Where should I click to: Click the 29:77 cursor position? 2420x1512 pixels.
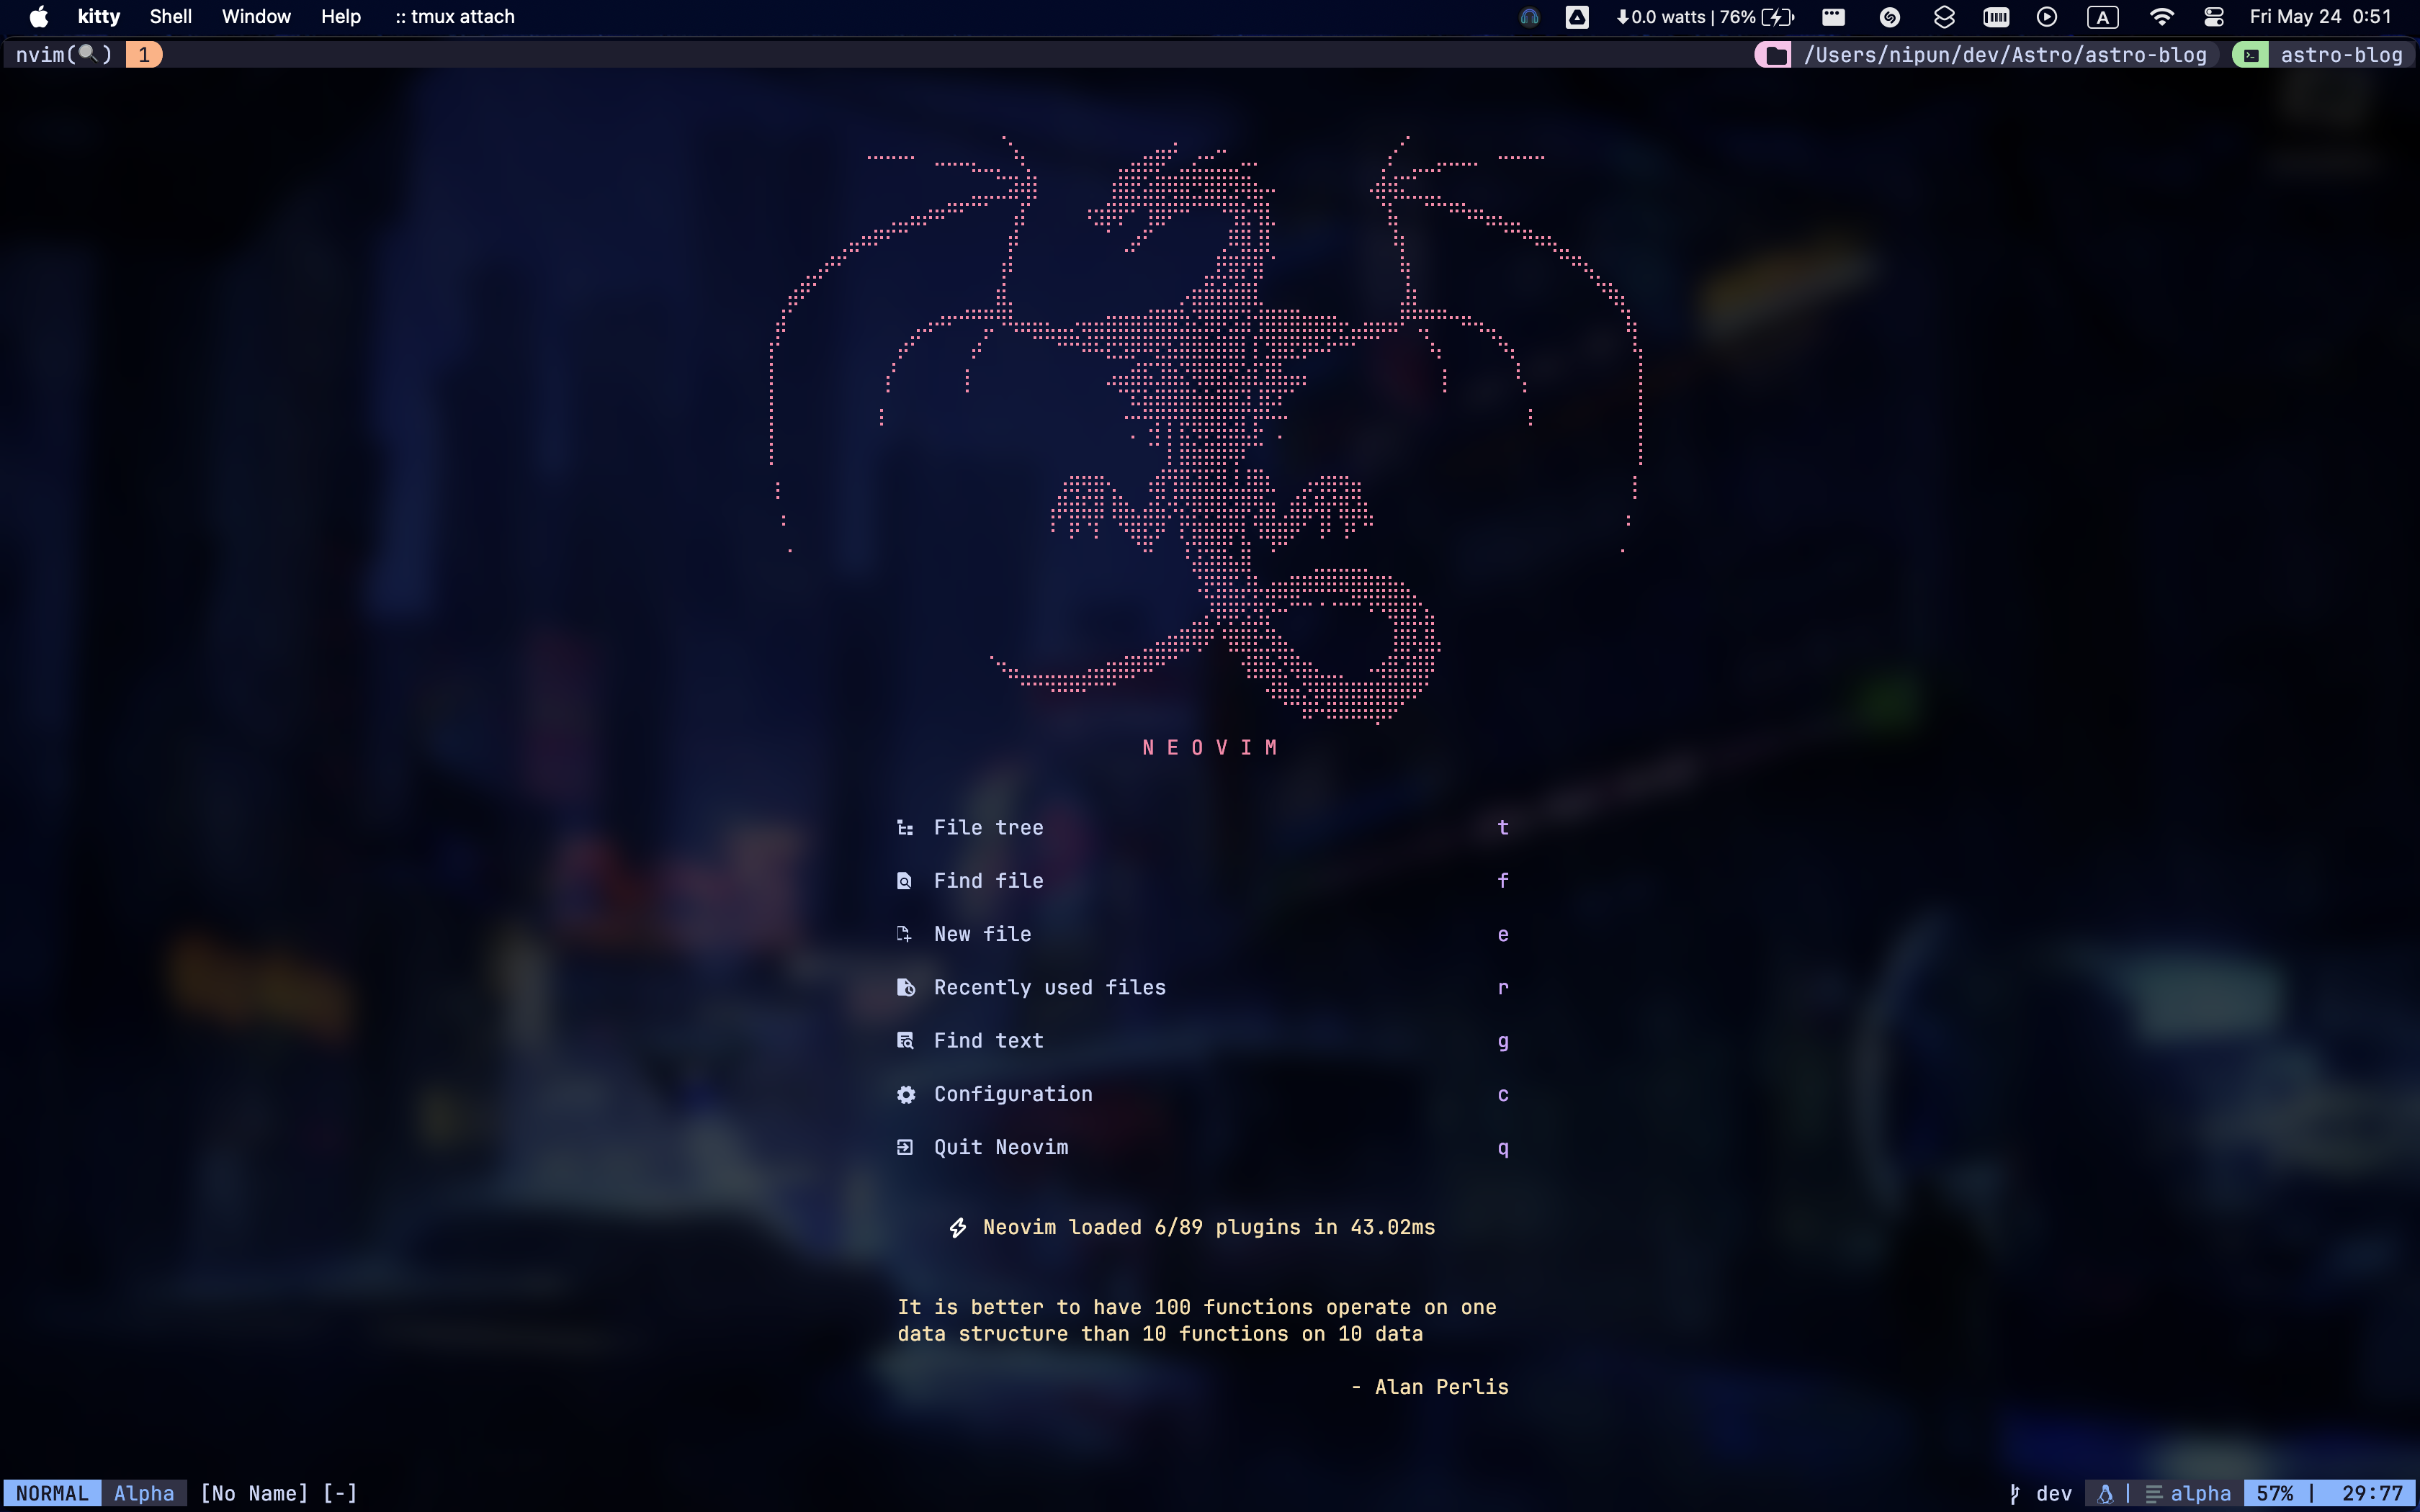[x=2372, y=1494]
